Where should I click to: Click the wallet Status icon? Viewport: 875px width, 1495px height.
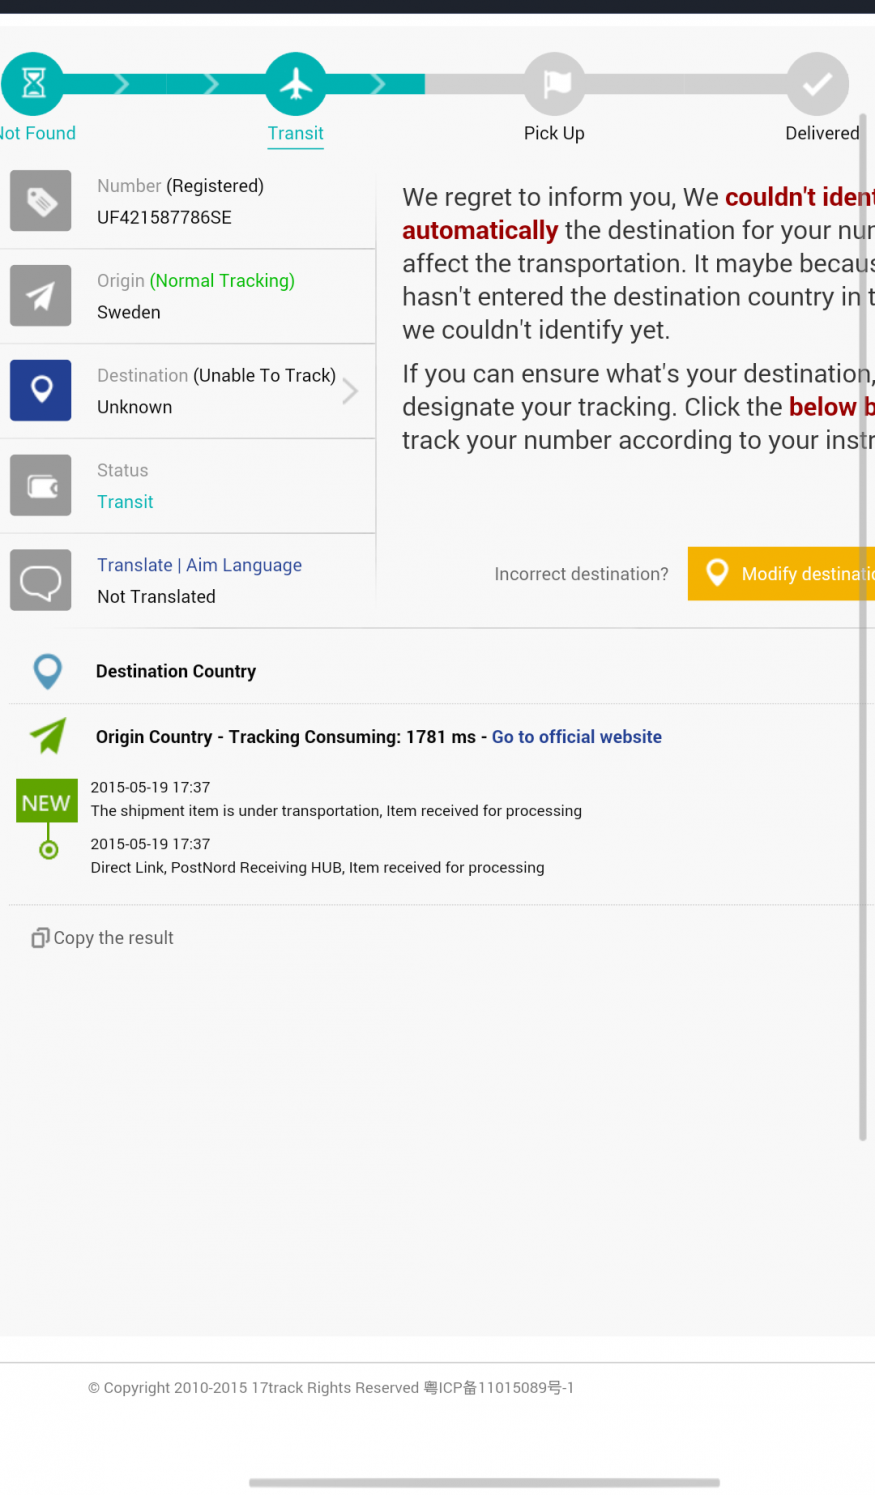(x=41, y=485)
